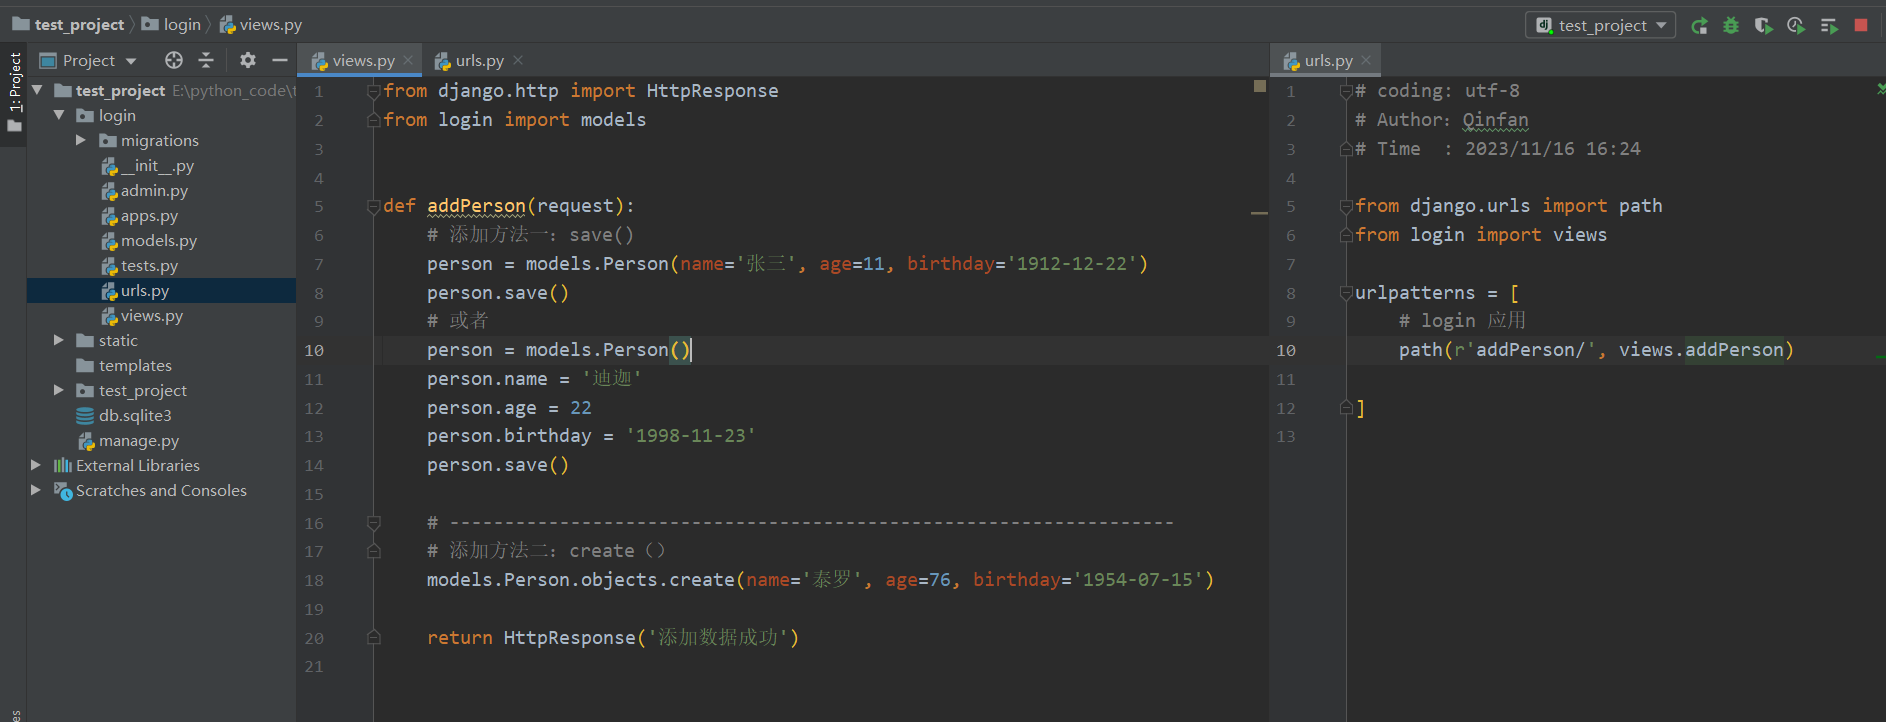This screenshot has width=1886, height=722.
Task: Click the concurrency diagram run icon
Action: tap(1829, 25)
